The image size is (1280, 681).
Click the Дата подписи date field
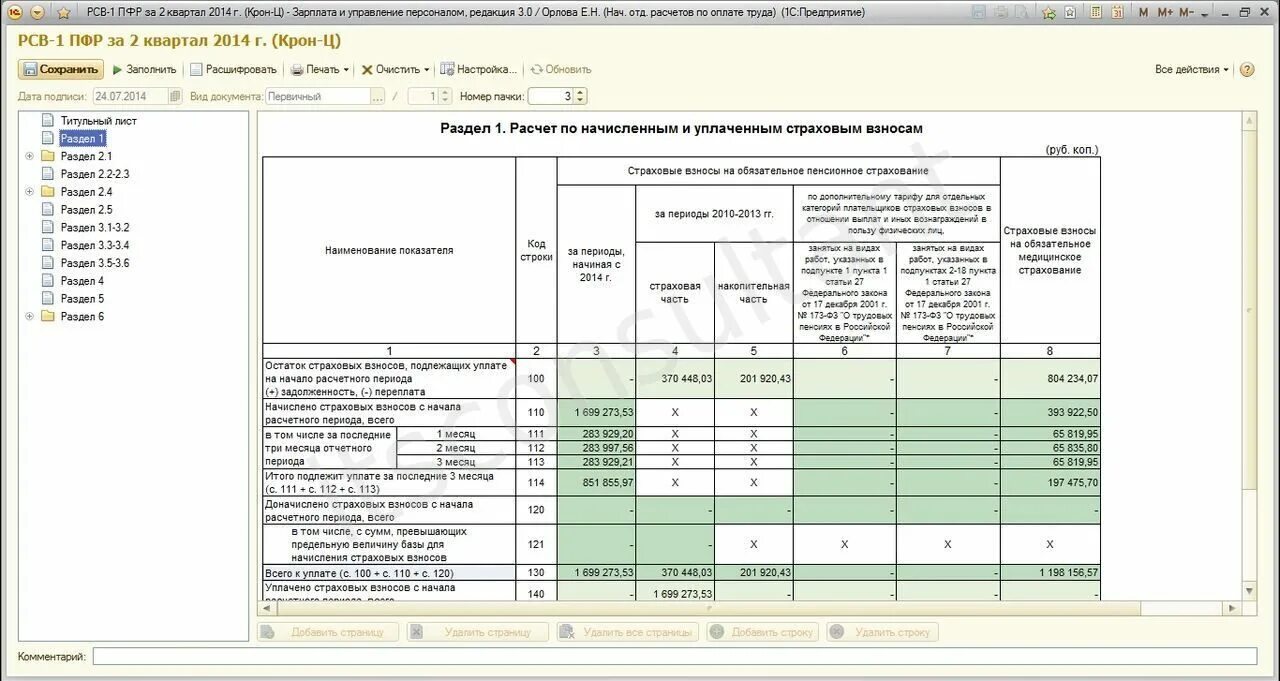pyautogui.click(x=130, y=96)
